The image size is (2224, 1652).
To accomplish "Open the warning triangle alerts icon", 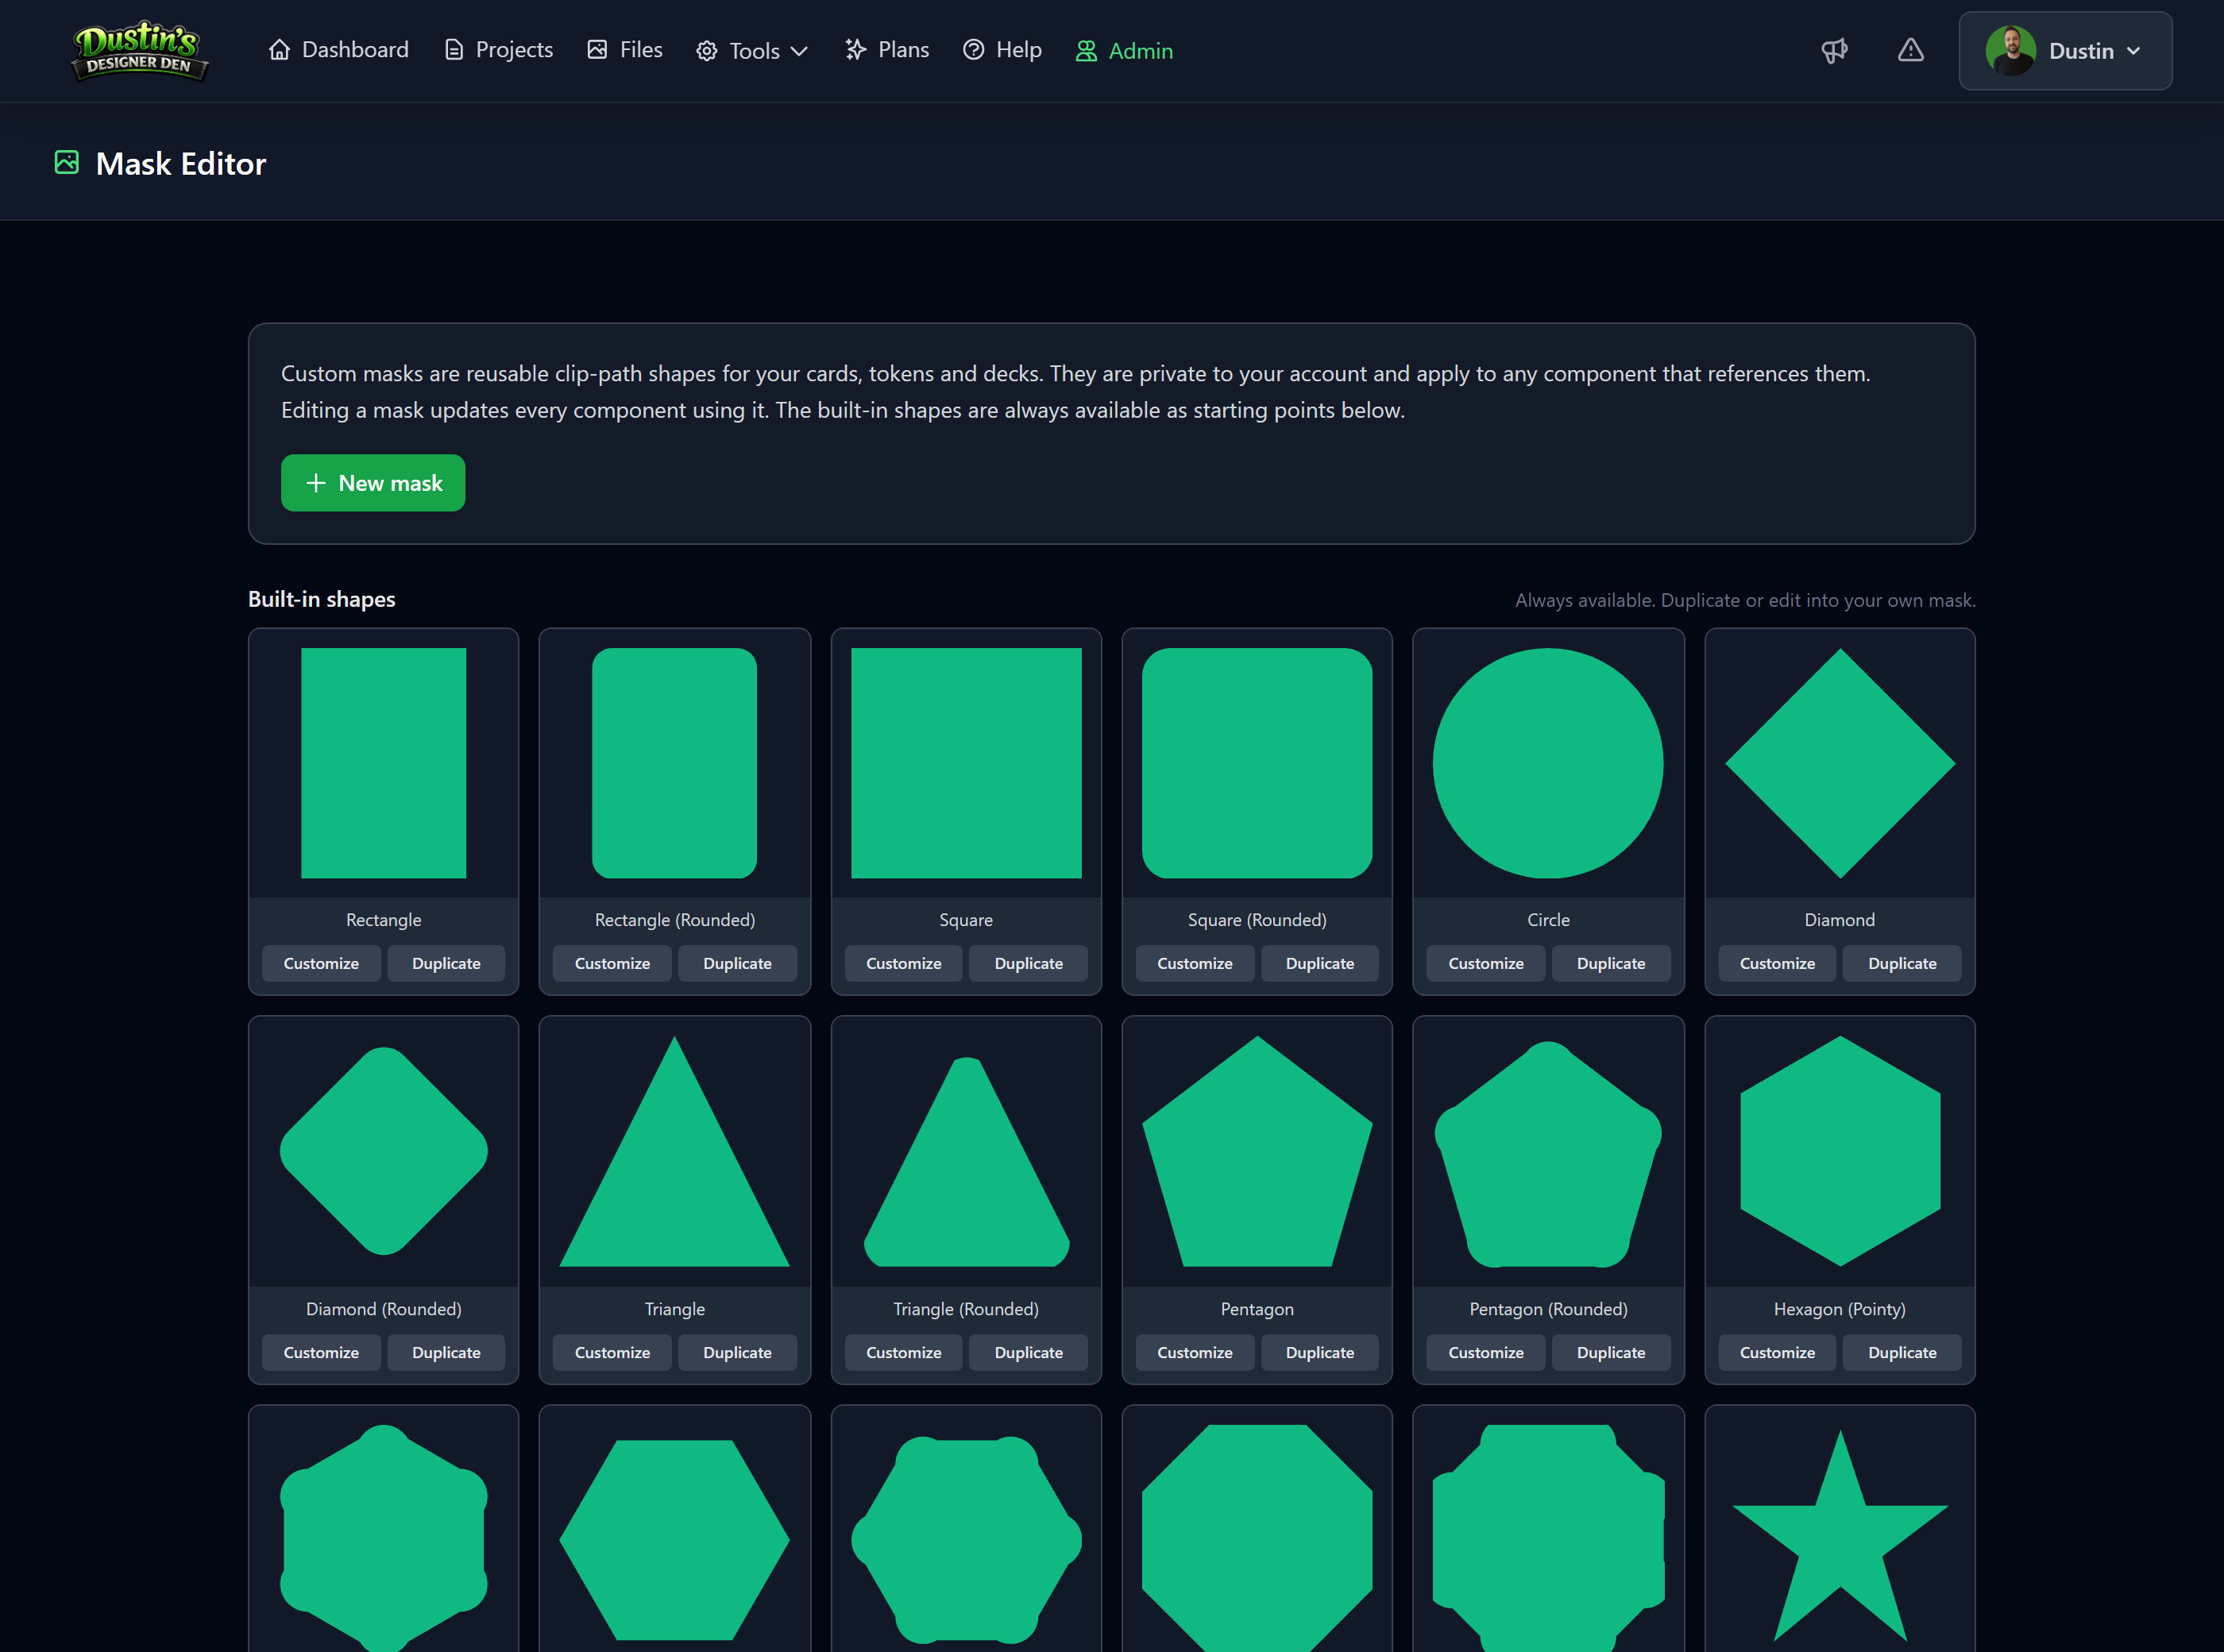I will point(1910,50).
